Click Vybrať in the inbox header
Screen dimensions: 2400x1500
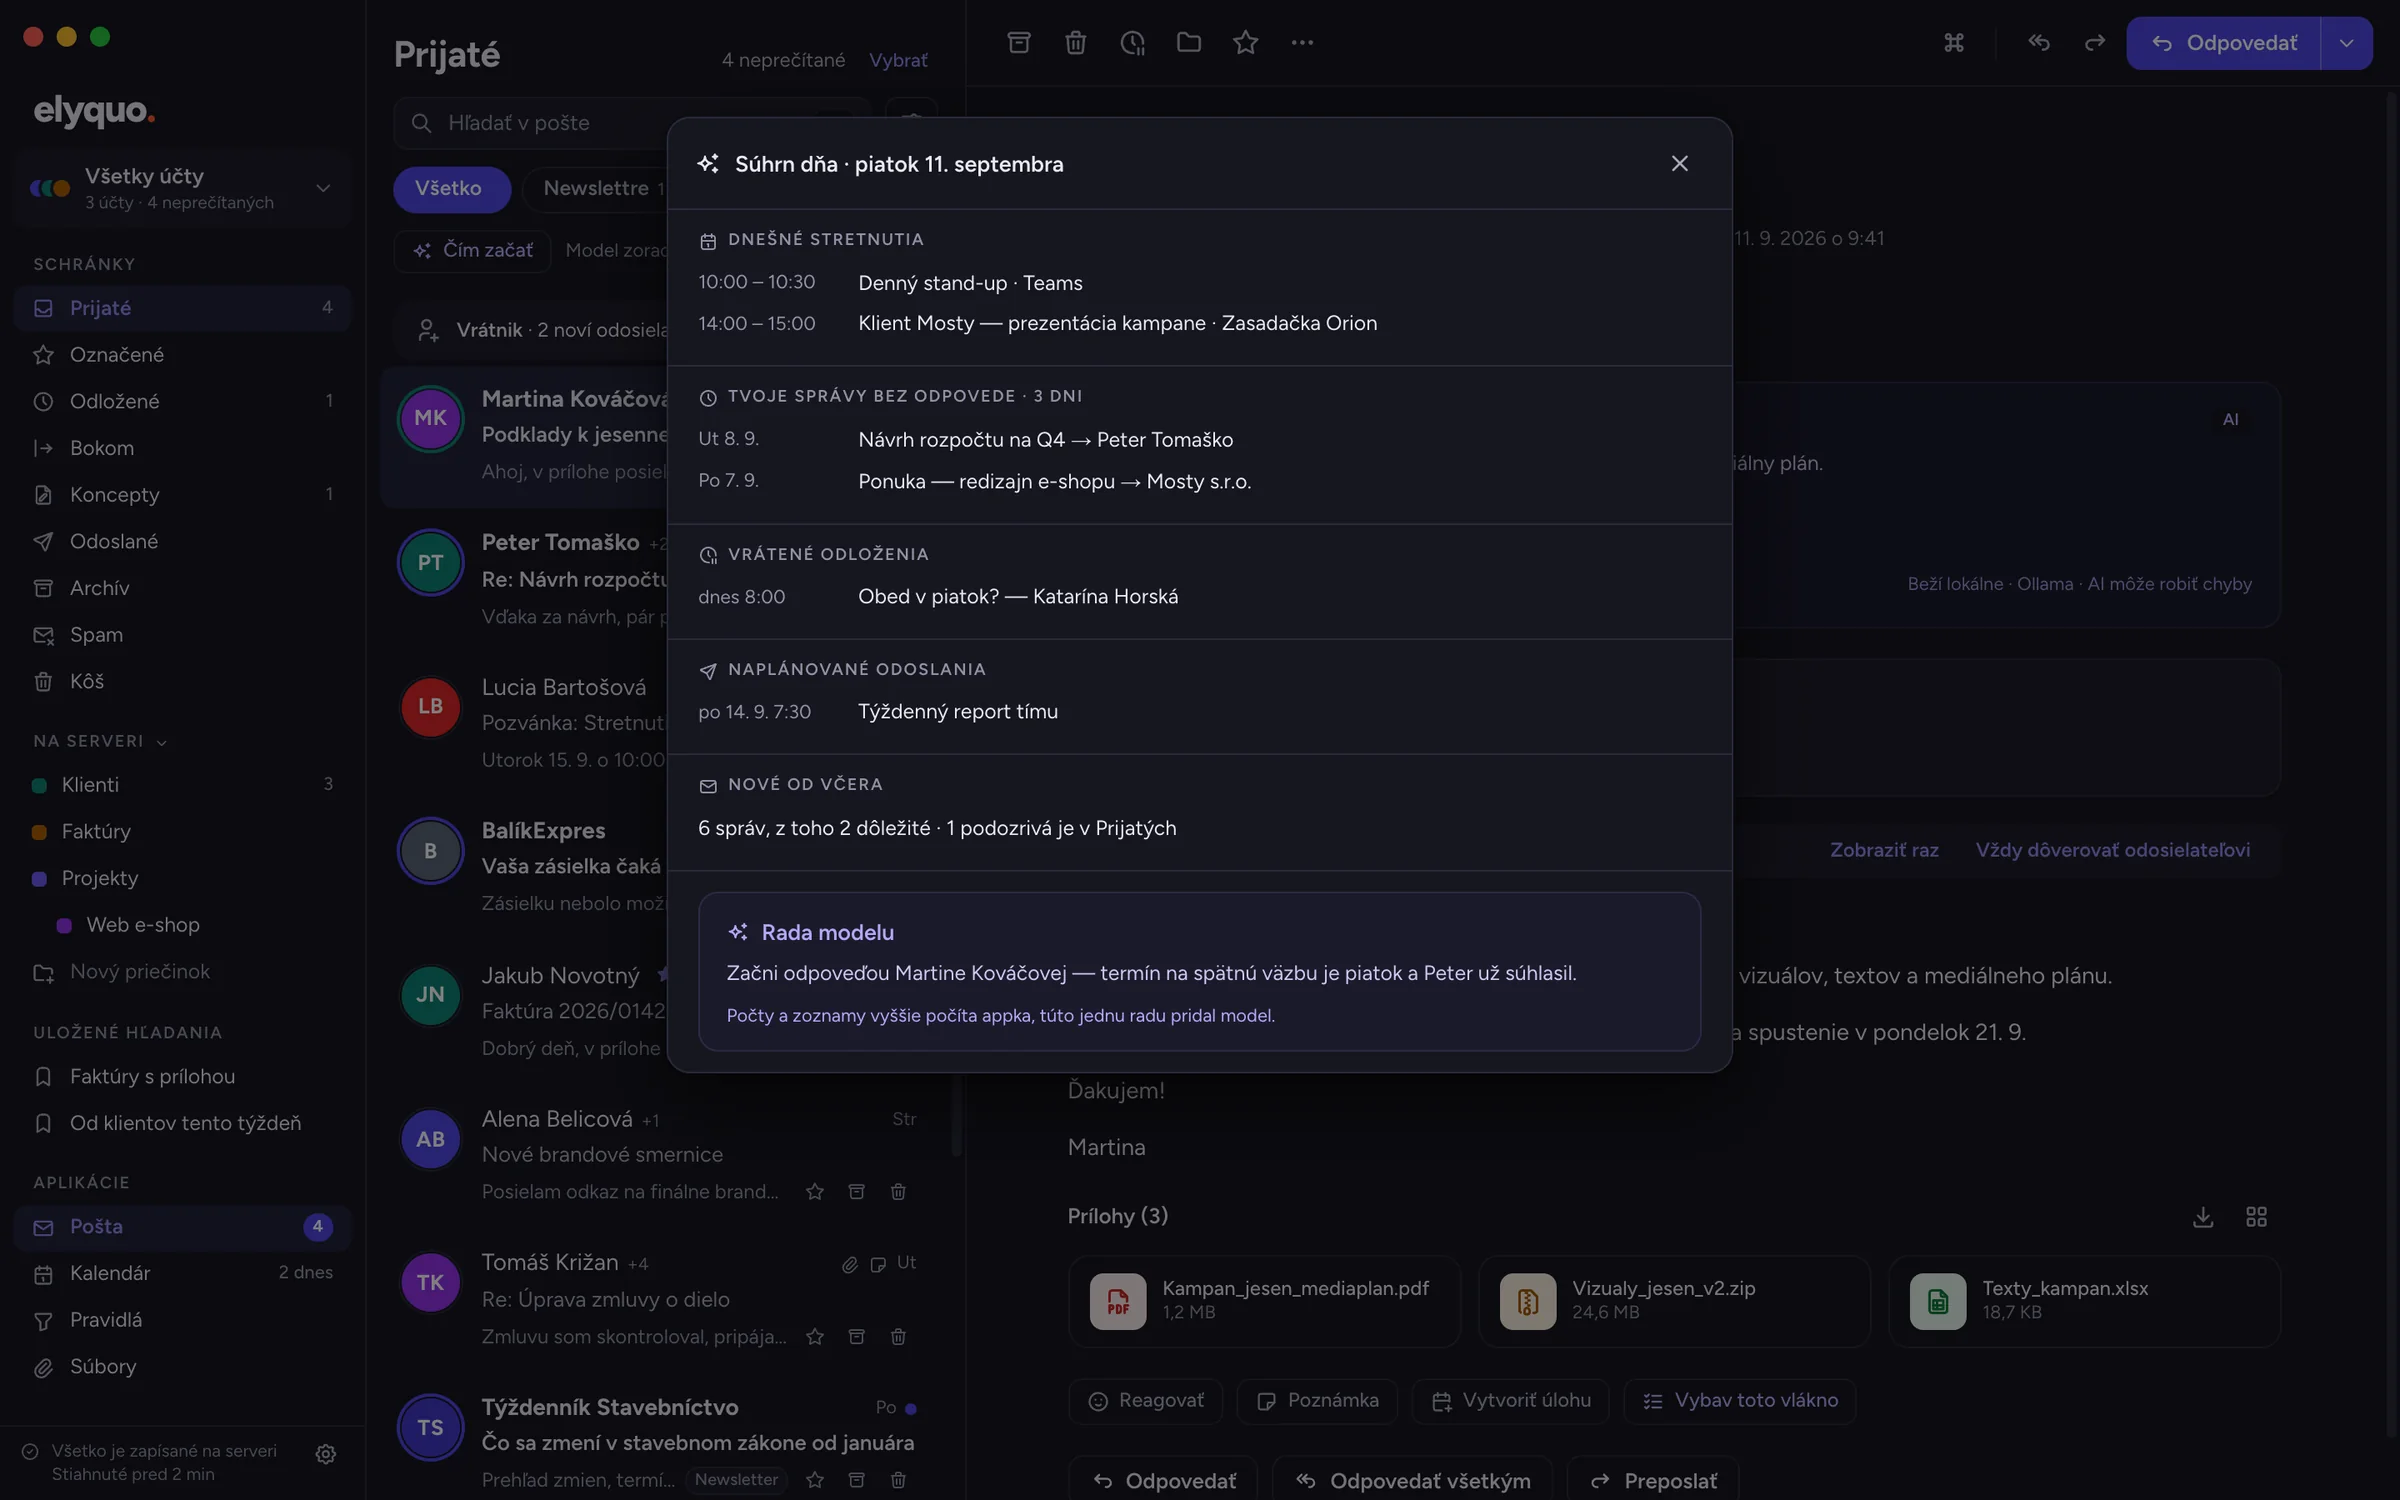point(898,60)
